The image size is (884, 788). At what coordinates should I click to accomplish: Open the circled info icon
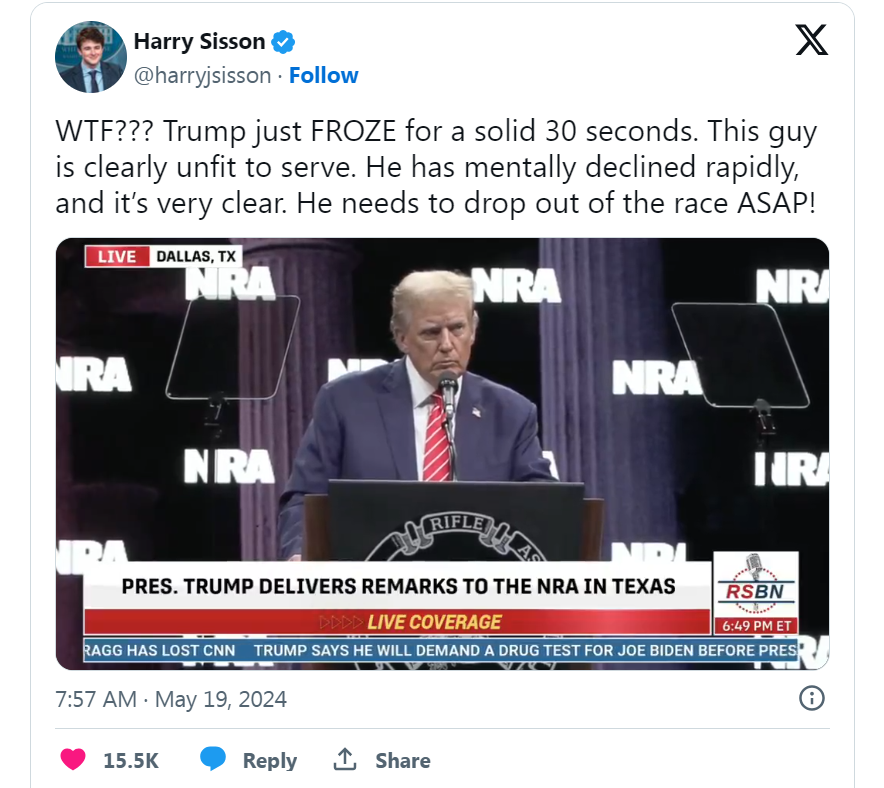pyautogui.click(x=813, y=698)
